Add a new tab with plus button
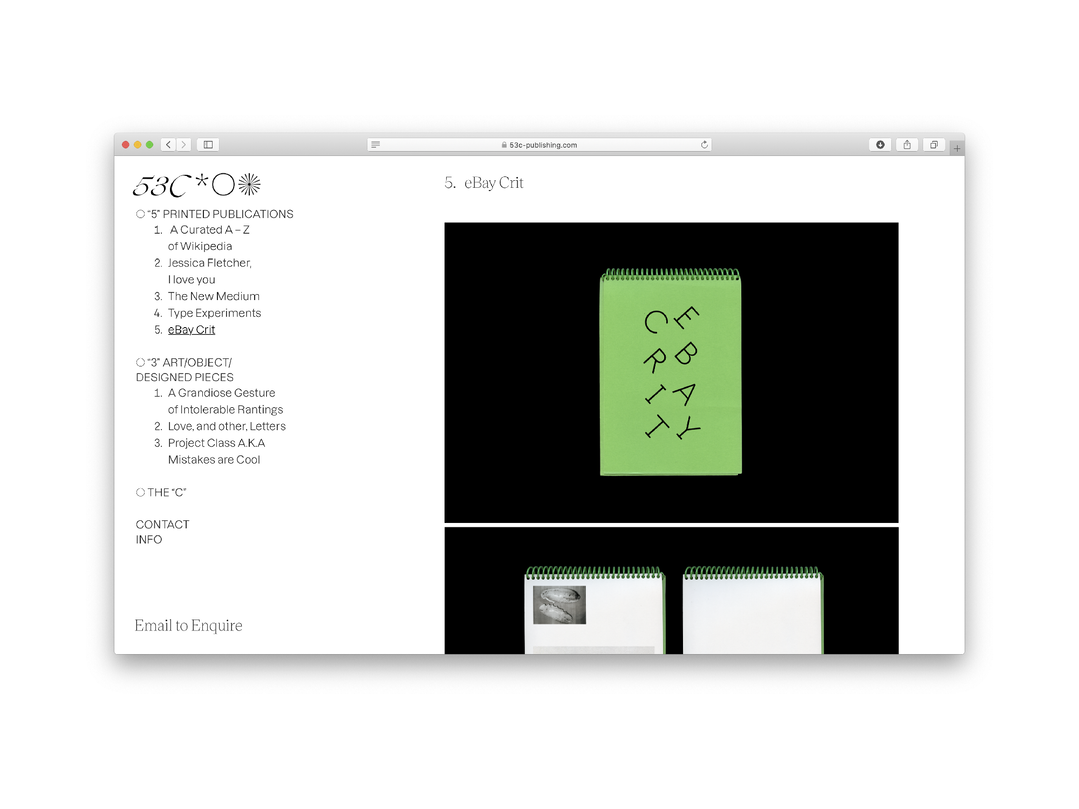 [957, 148]
